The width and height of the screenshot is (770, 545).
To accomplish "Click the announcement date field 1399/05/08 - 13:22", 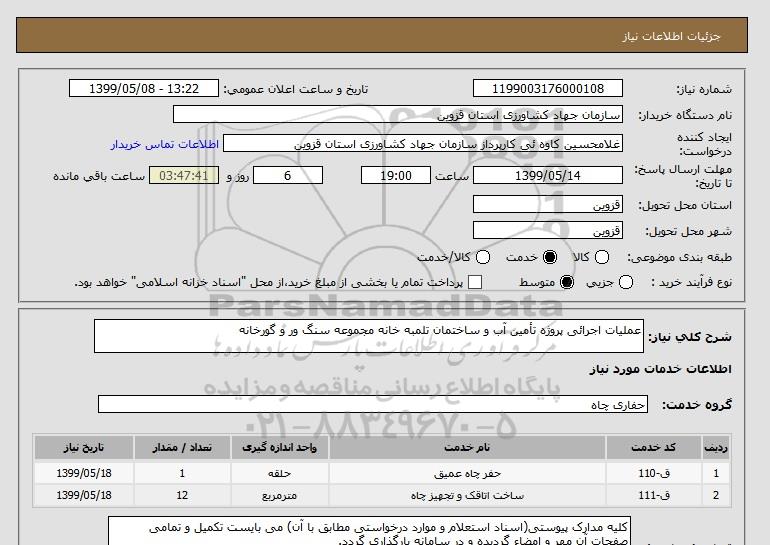I will tap(144, 88).
